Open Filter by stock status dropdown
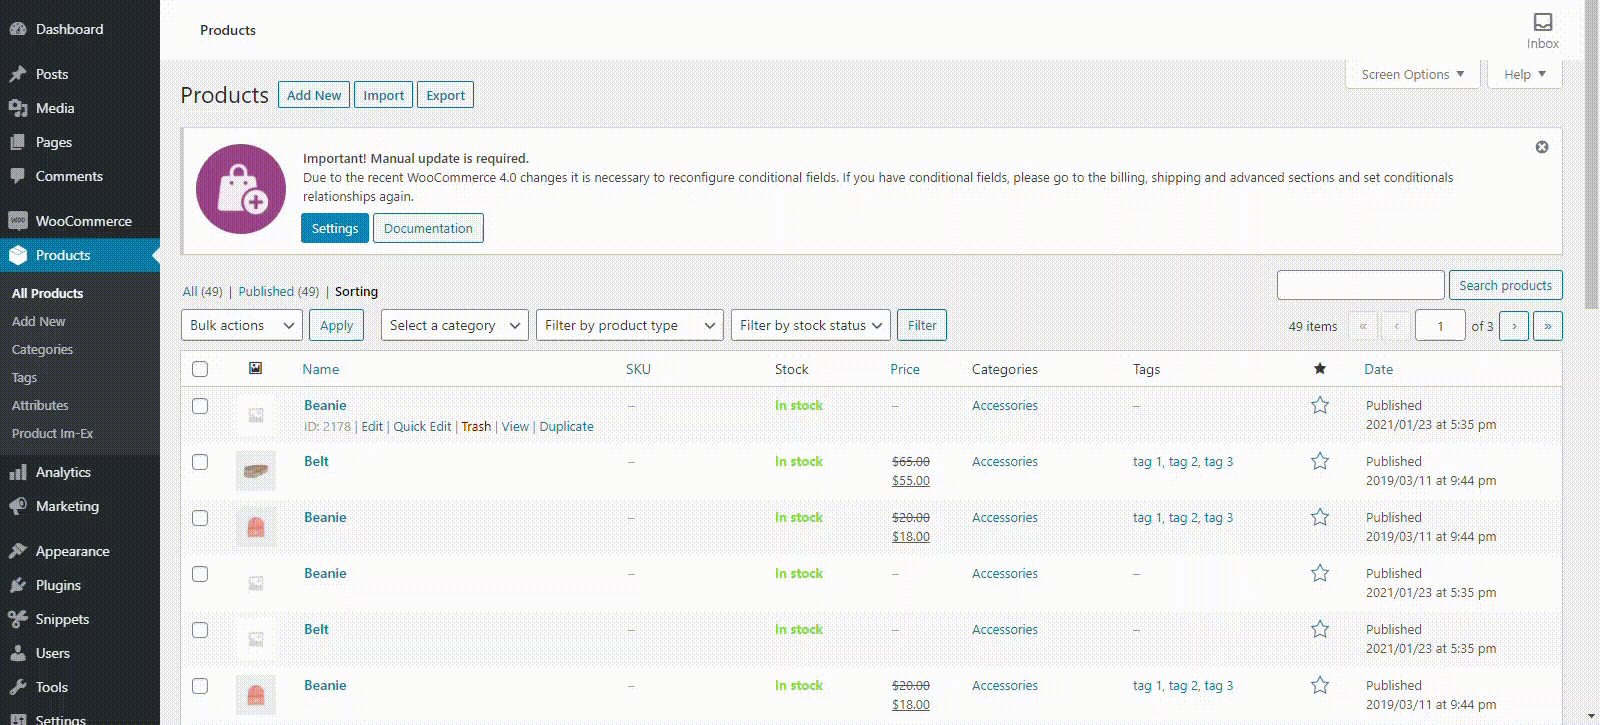This screenshot has width=1600, height=725. (811, 325)
